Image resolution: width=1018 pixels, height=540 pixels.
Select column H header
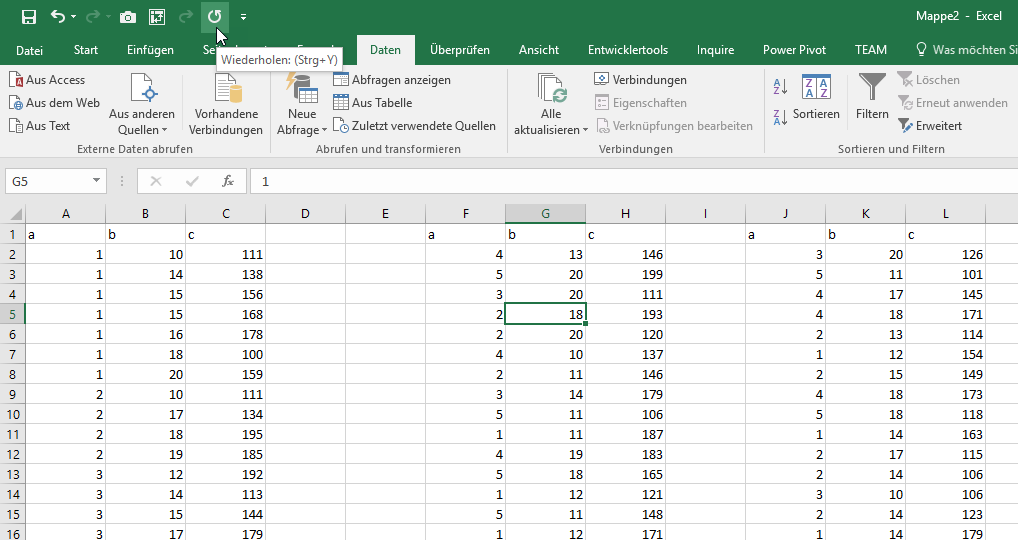point(625,214)
